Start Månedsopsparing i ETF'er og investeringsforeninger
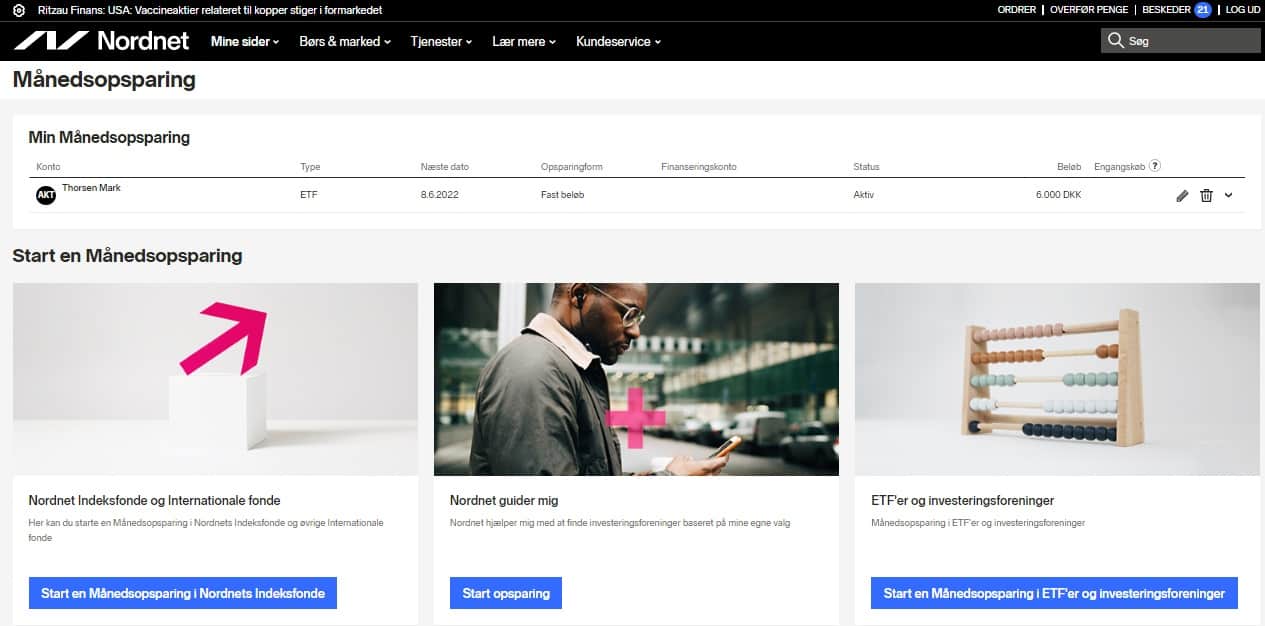Image resolution: width=1265 pixels, height=626 pixels. point(1055,592)
